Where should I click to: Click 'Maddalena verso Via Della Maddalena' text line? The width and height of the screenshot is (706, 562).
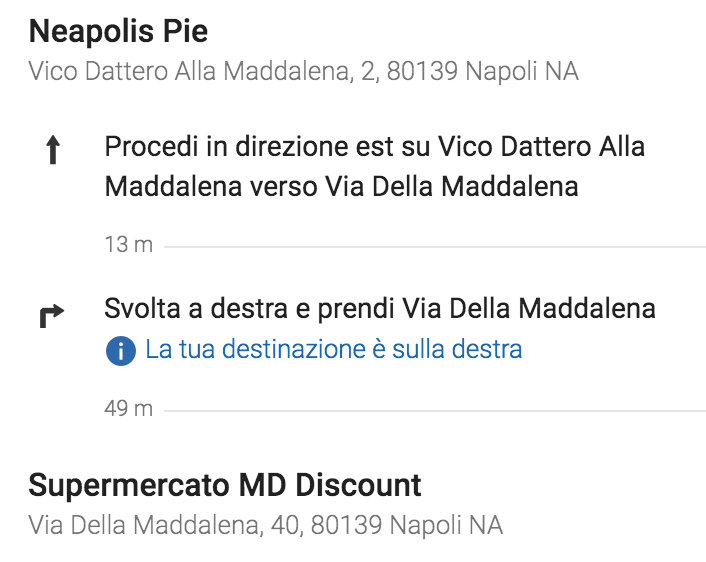[341, 186]
